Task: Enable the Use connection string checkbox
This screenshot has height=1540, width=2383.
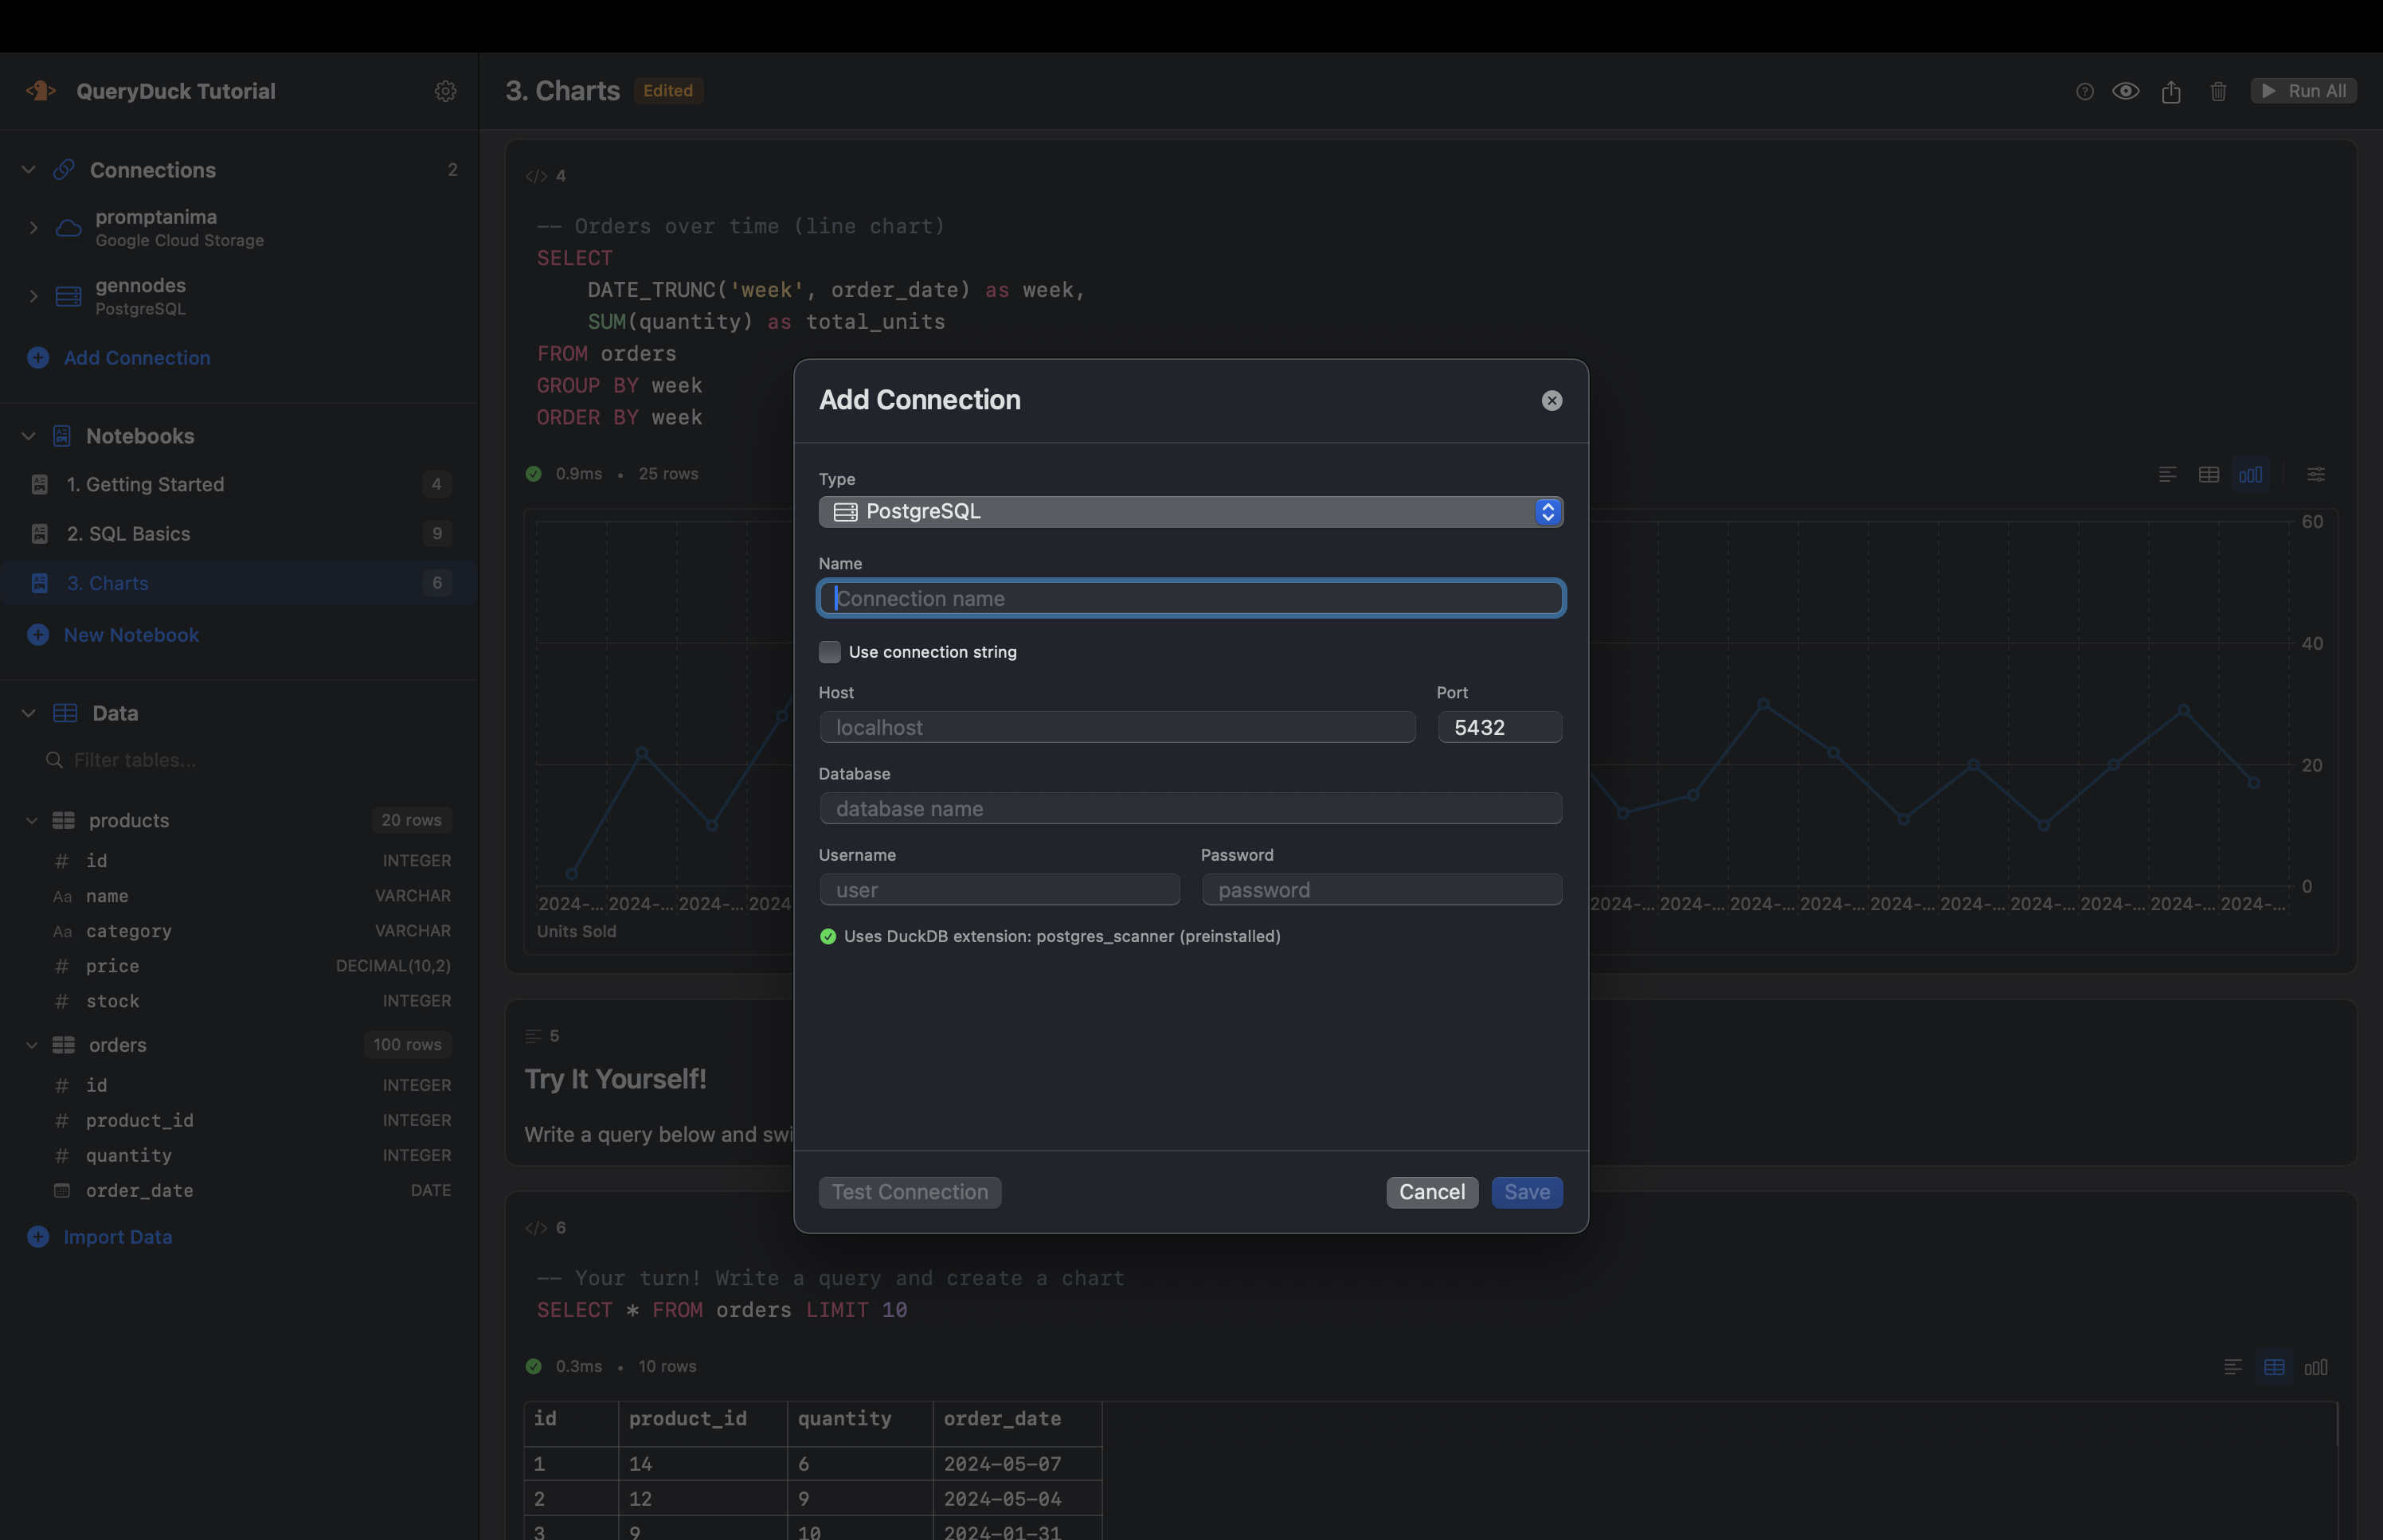Action: point(829,651)
